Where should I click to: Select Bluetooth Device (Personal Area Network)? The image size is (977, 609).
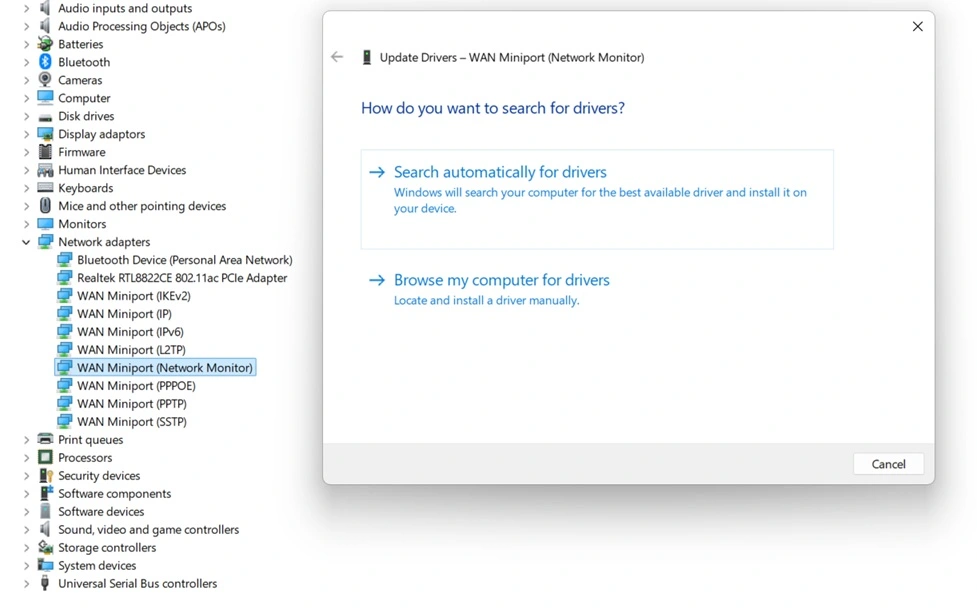[184, 260]
